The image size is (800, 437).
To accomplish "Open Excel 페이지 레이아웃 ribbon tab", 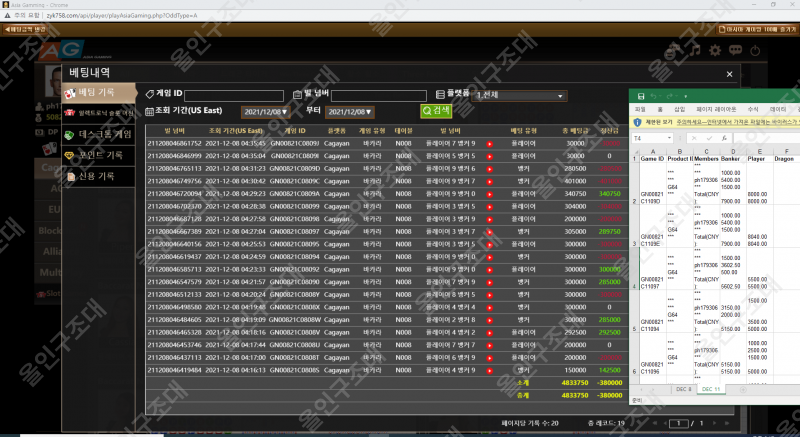I will [716, 109].
